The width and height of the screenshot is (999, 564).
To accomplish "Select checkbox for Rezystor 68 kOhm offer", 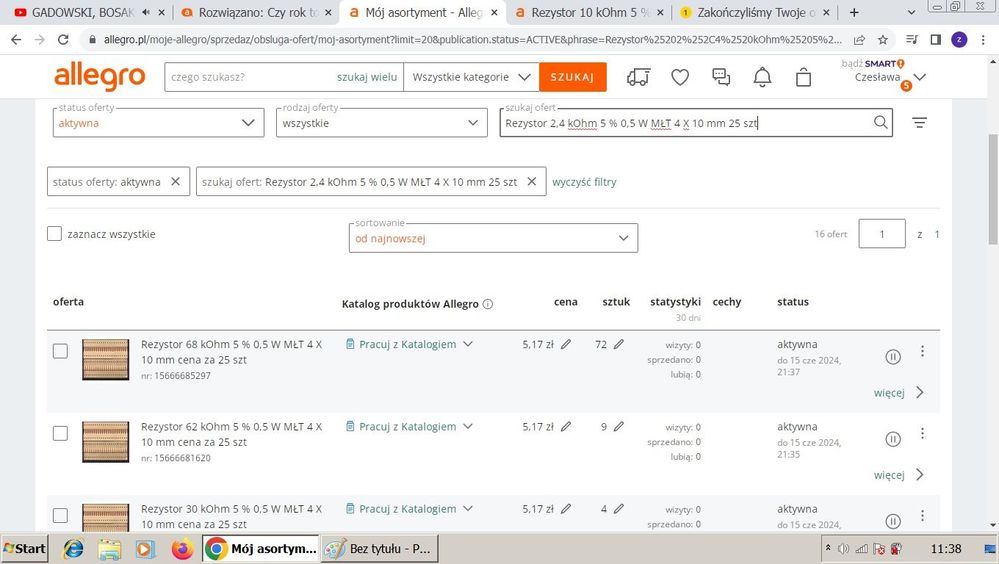I will 60,351.
